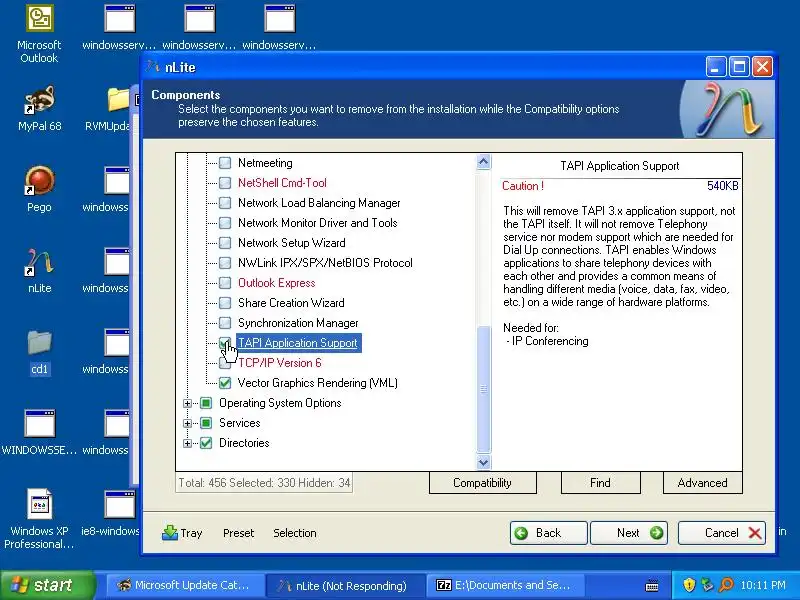Click the green-arrow network tray icon

[707, 585]
